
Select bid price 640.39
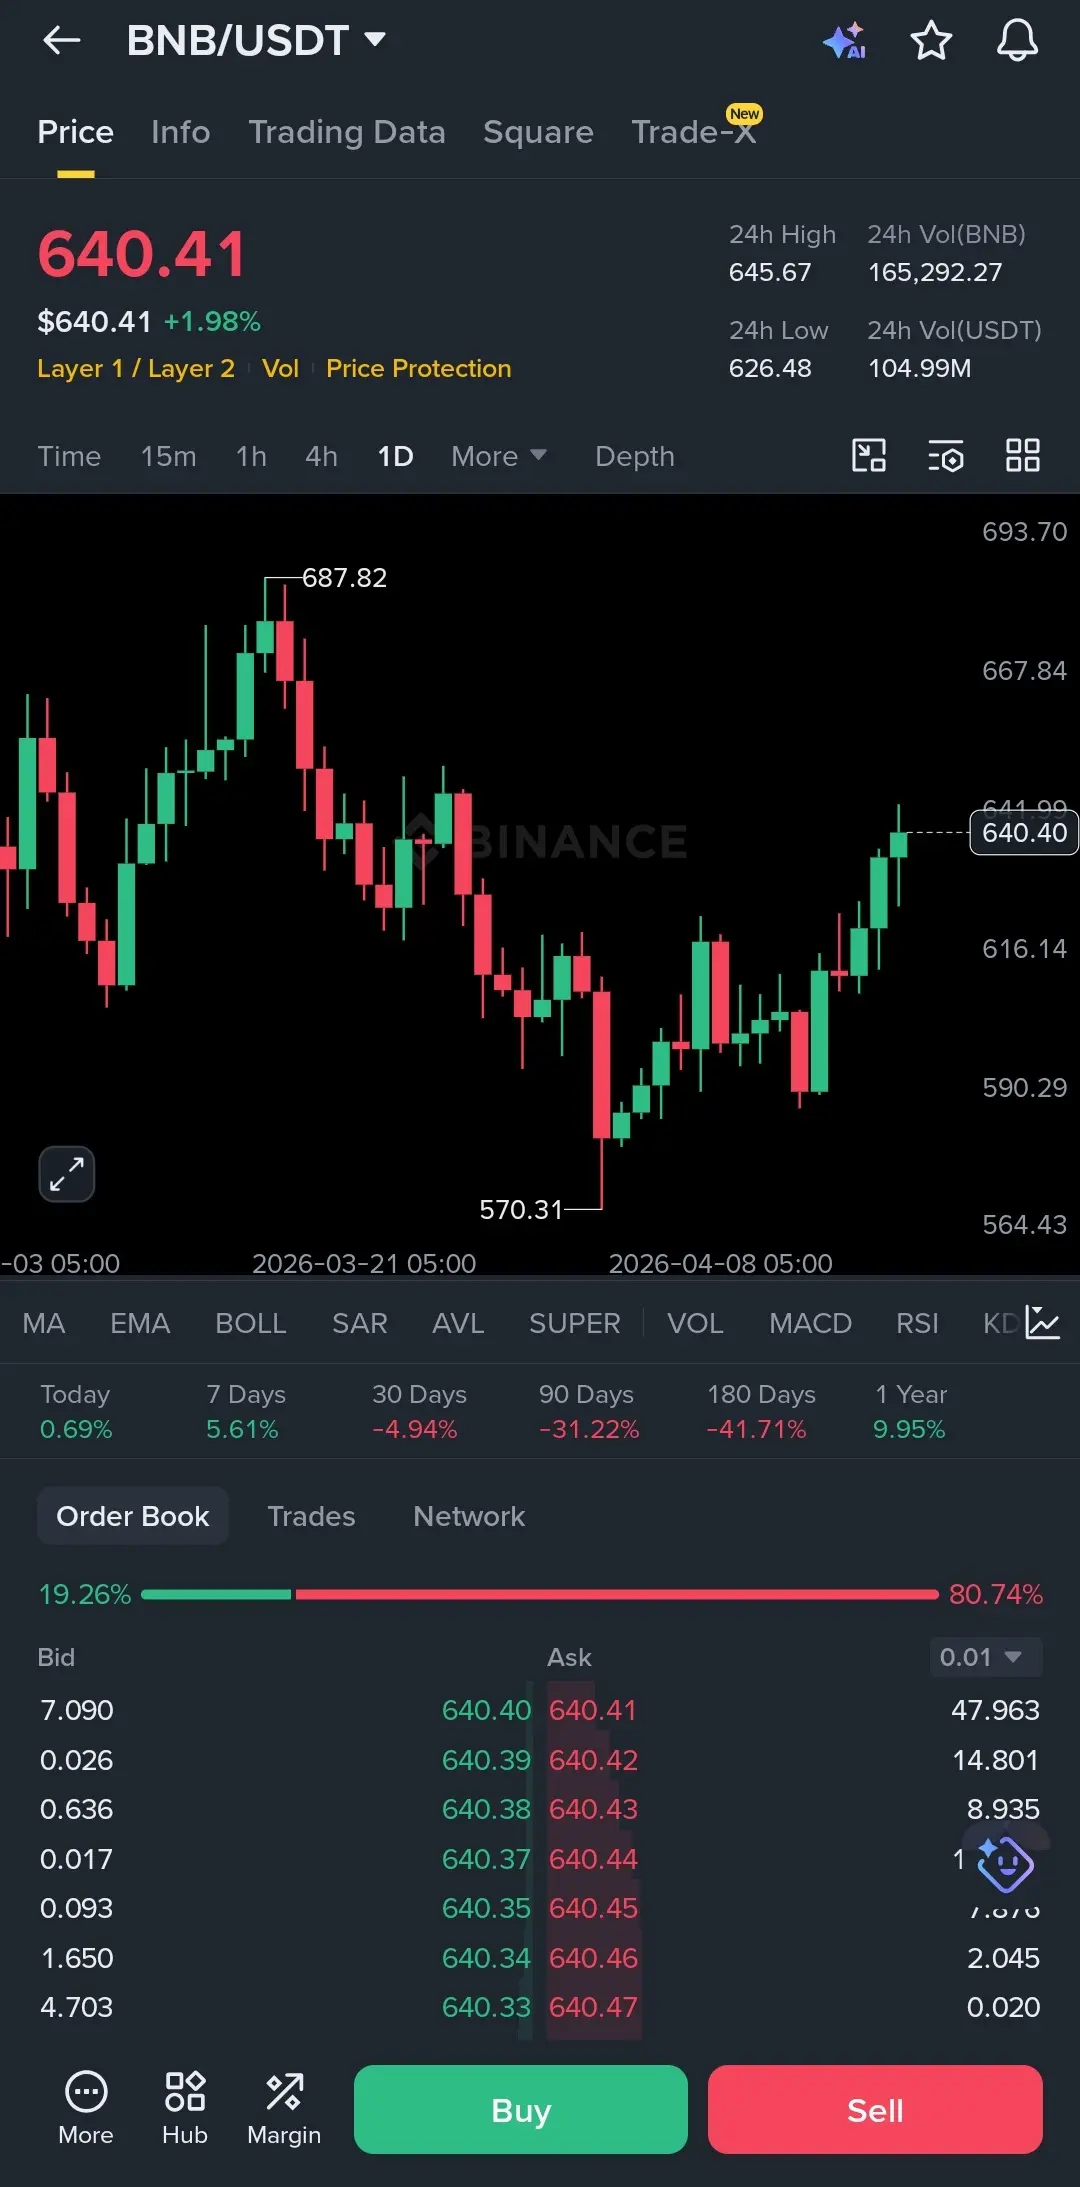coord(486,1760)
